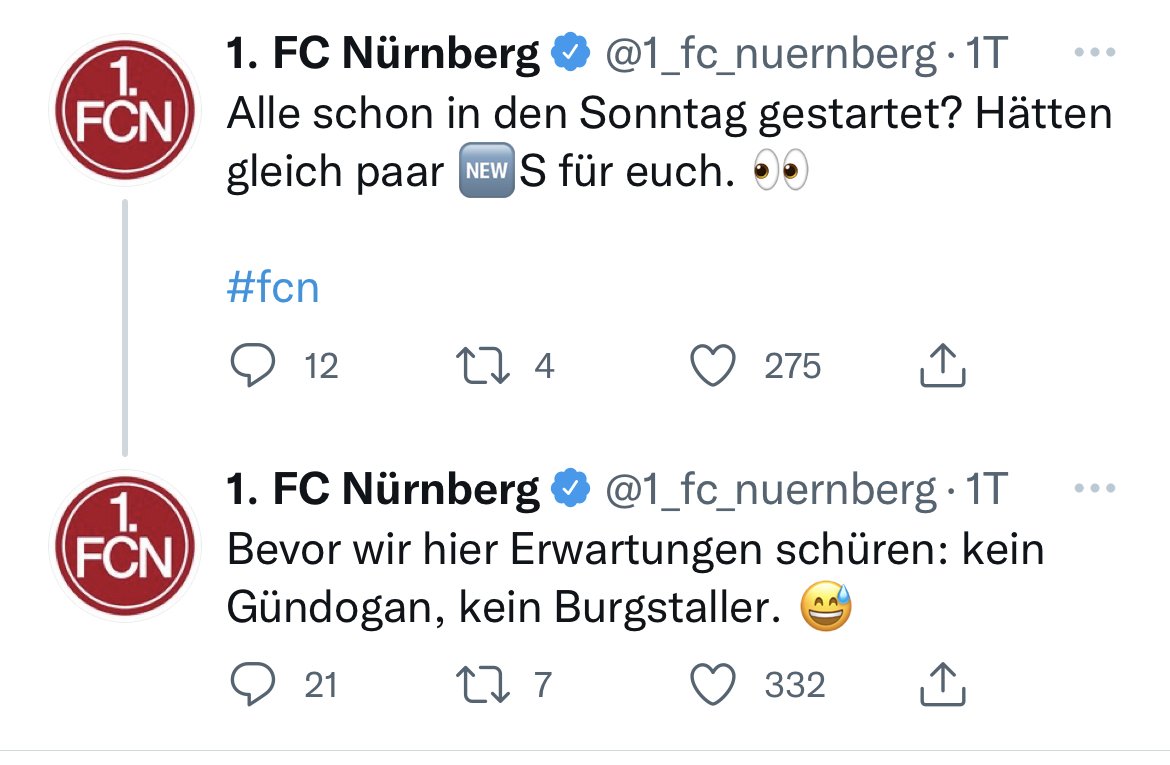Image resolution: width=1170 pixels, height=765 pixels.
Task: Like the tweet with 332 likes
Action: [713, 684]
